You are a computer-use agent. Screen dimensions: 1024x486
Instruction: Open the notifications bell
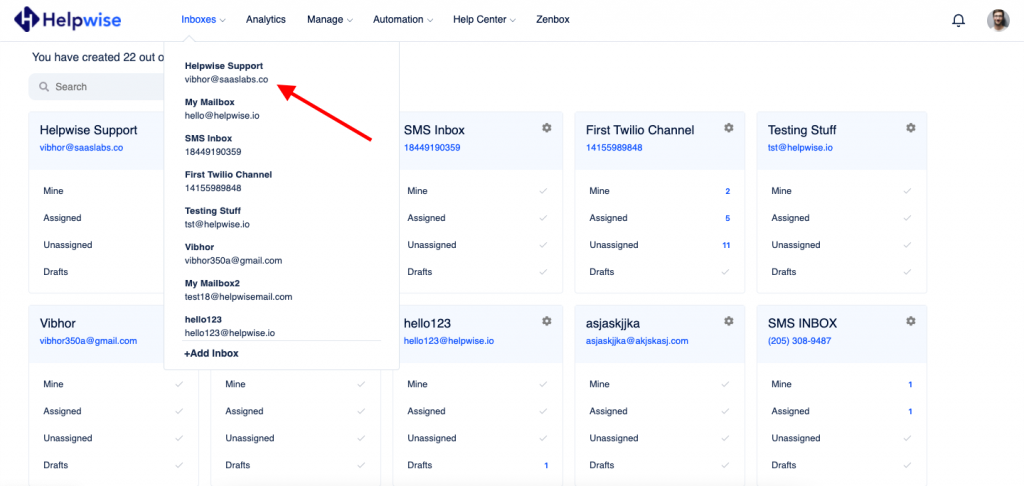point(958,20)
